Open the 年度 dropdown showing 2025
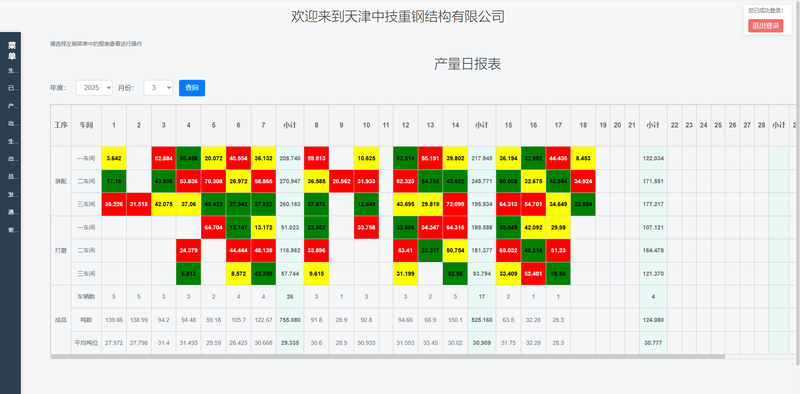This screenshot has height=394, width=800. [94, 88]
